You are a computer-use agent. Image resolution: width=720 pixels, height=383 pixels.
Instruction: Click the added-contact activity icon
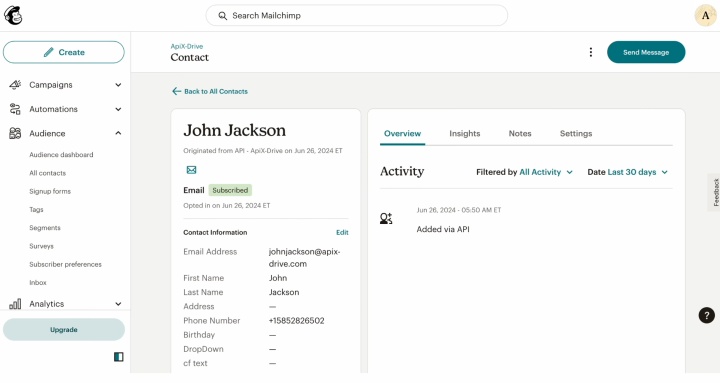pyautogui.click(x=386, y=219)
